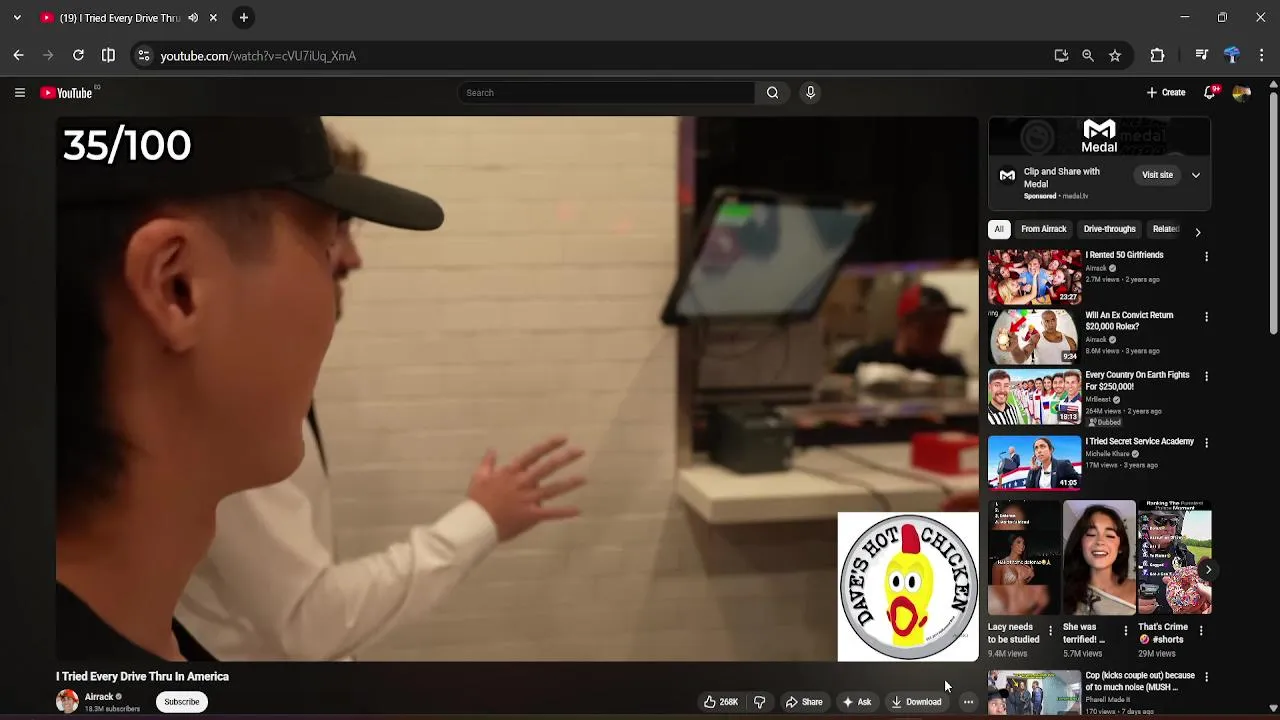
Task: Visit site for Medal ad
Action: [1157, 175]
